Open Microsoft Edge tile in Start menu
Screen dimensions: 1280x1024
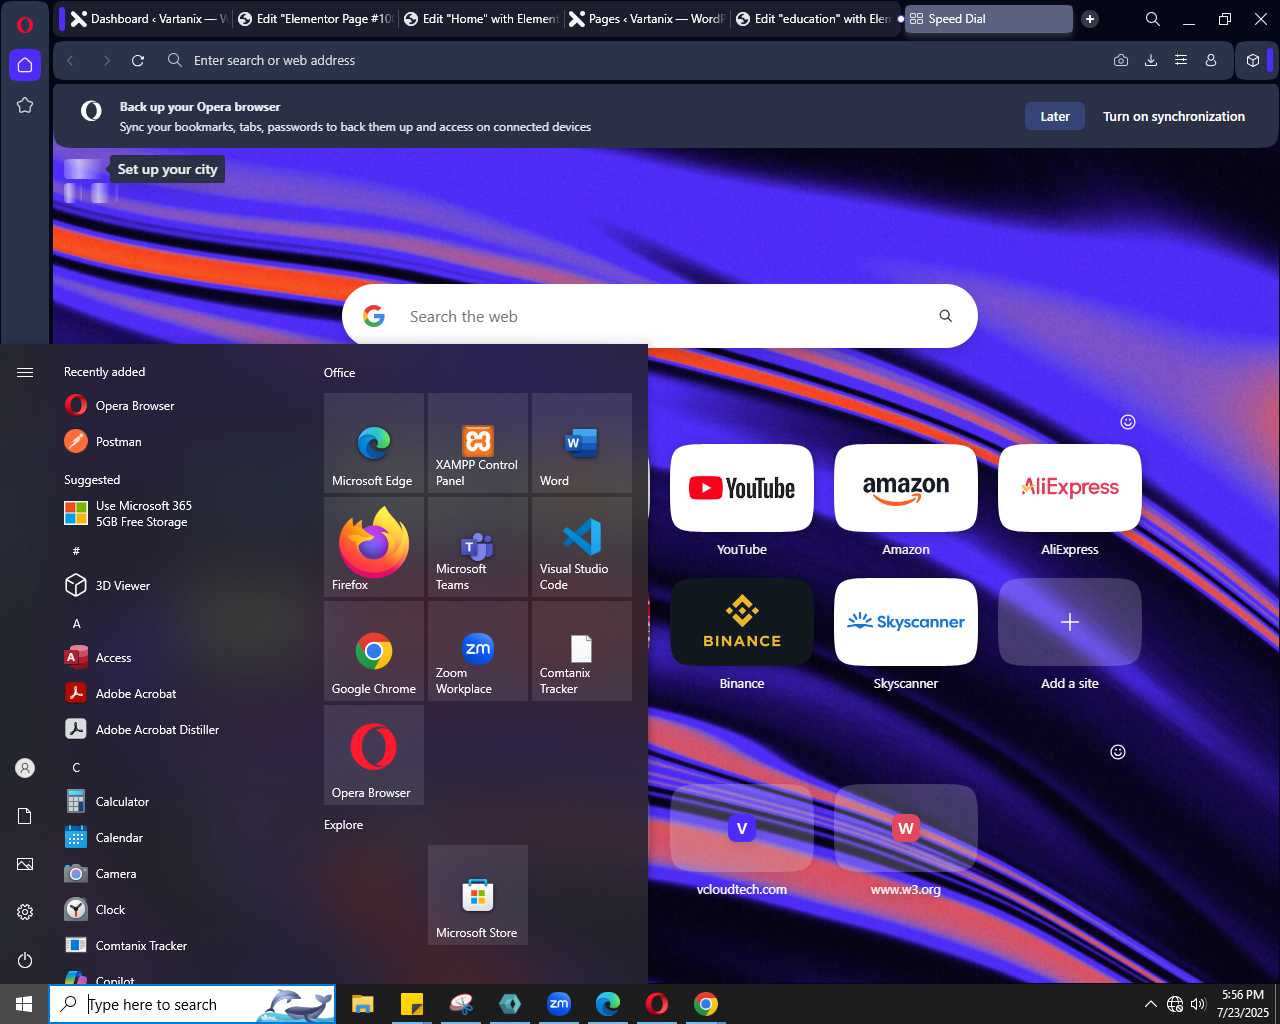tap(374, 442)
